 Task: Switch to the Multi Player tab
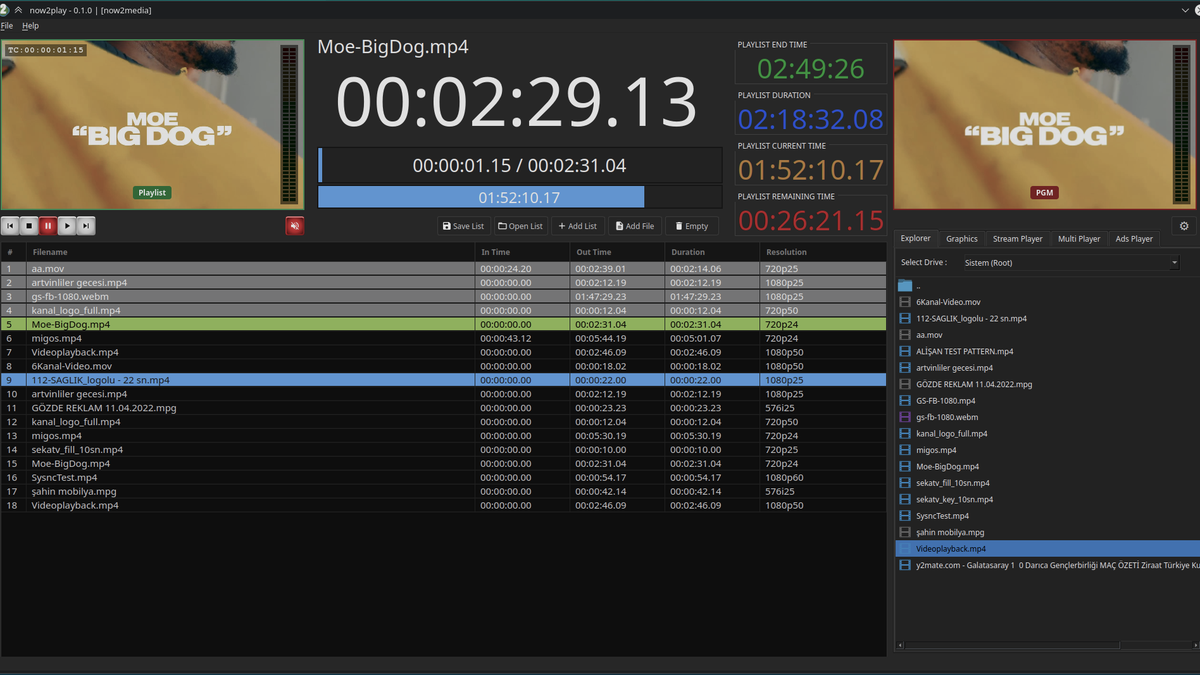[x=1079, y=239]
